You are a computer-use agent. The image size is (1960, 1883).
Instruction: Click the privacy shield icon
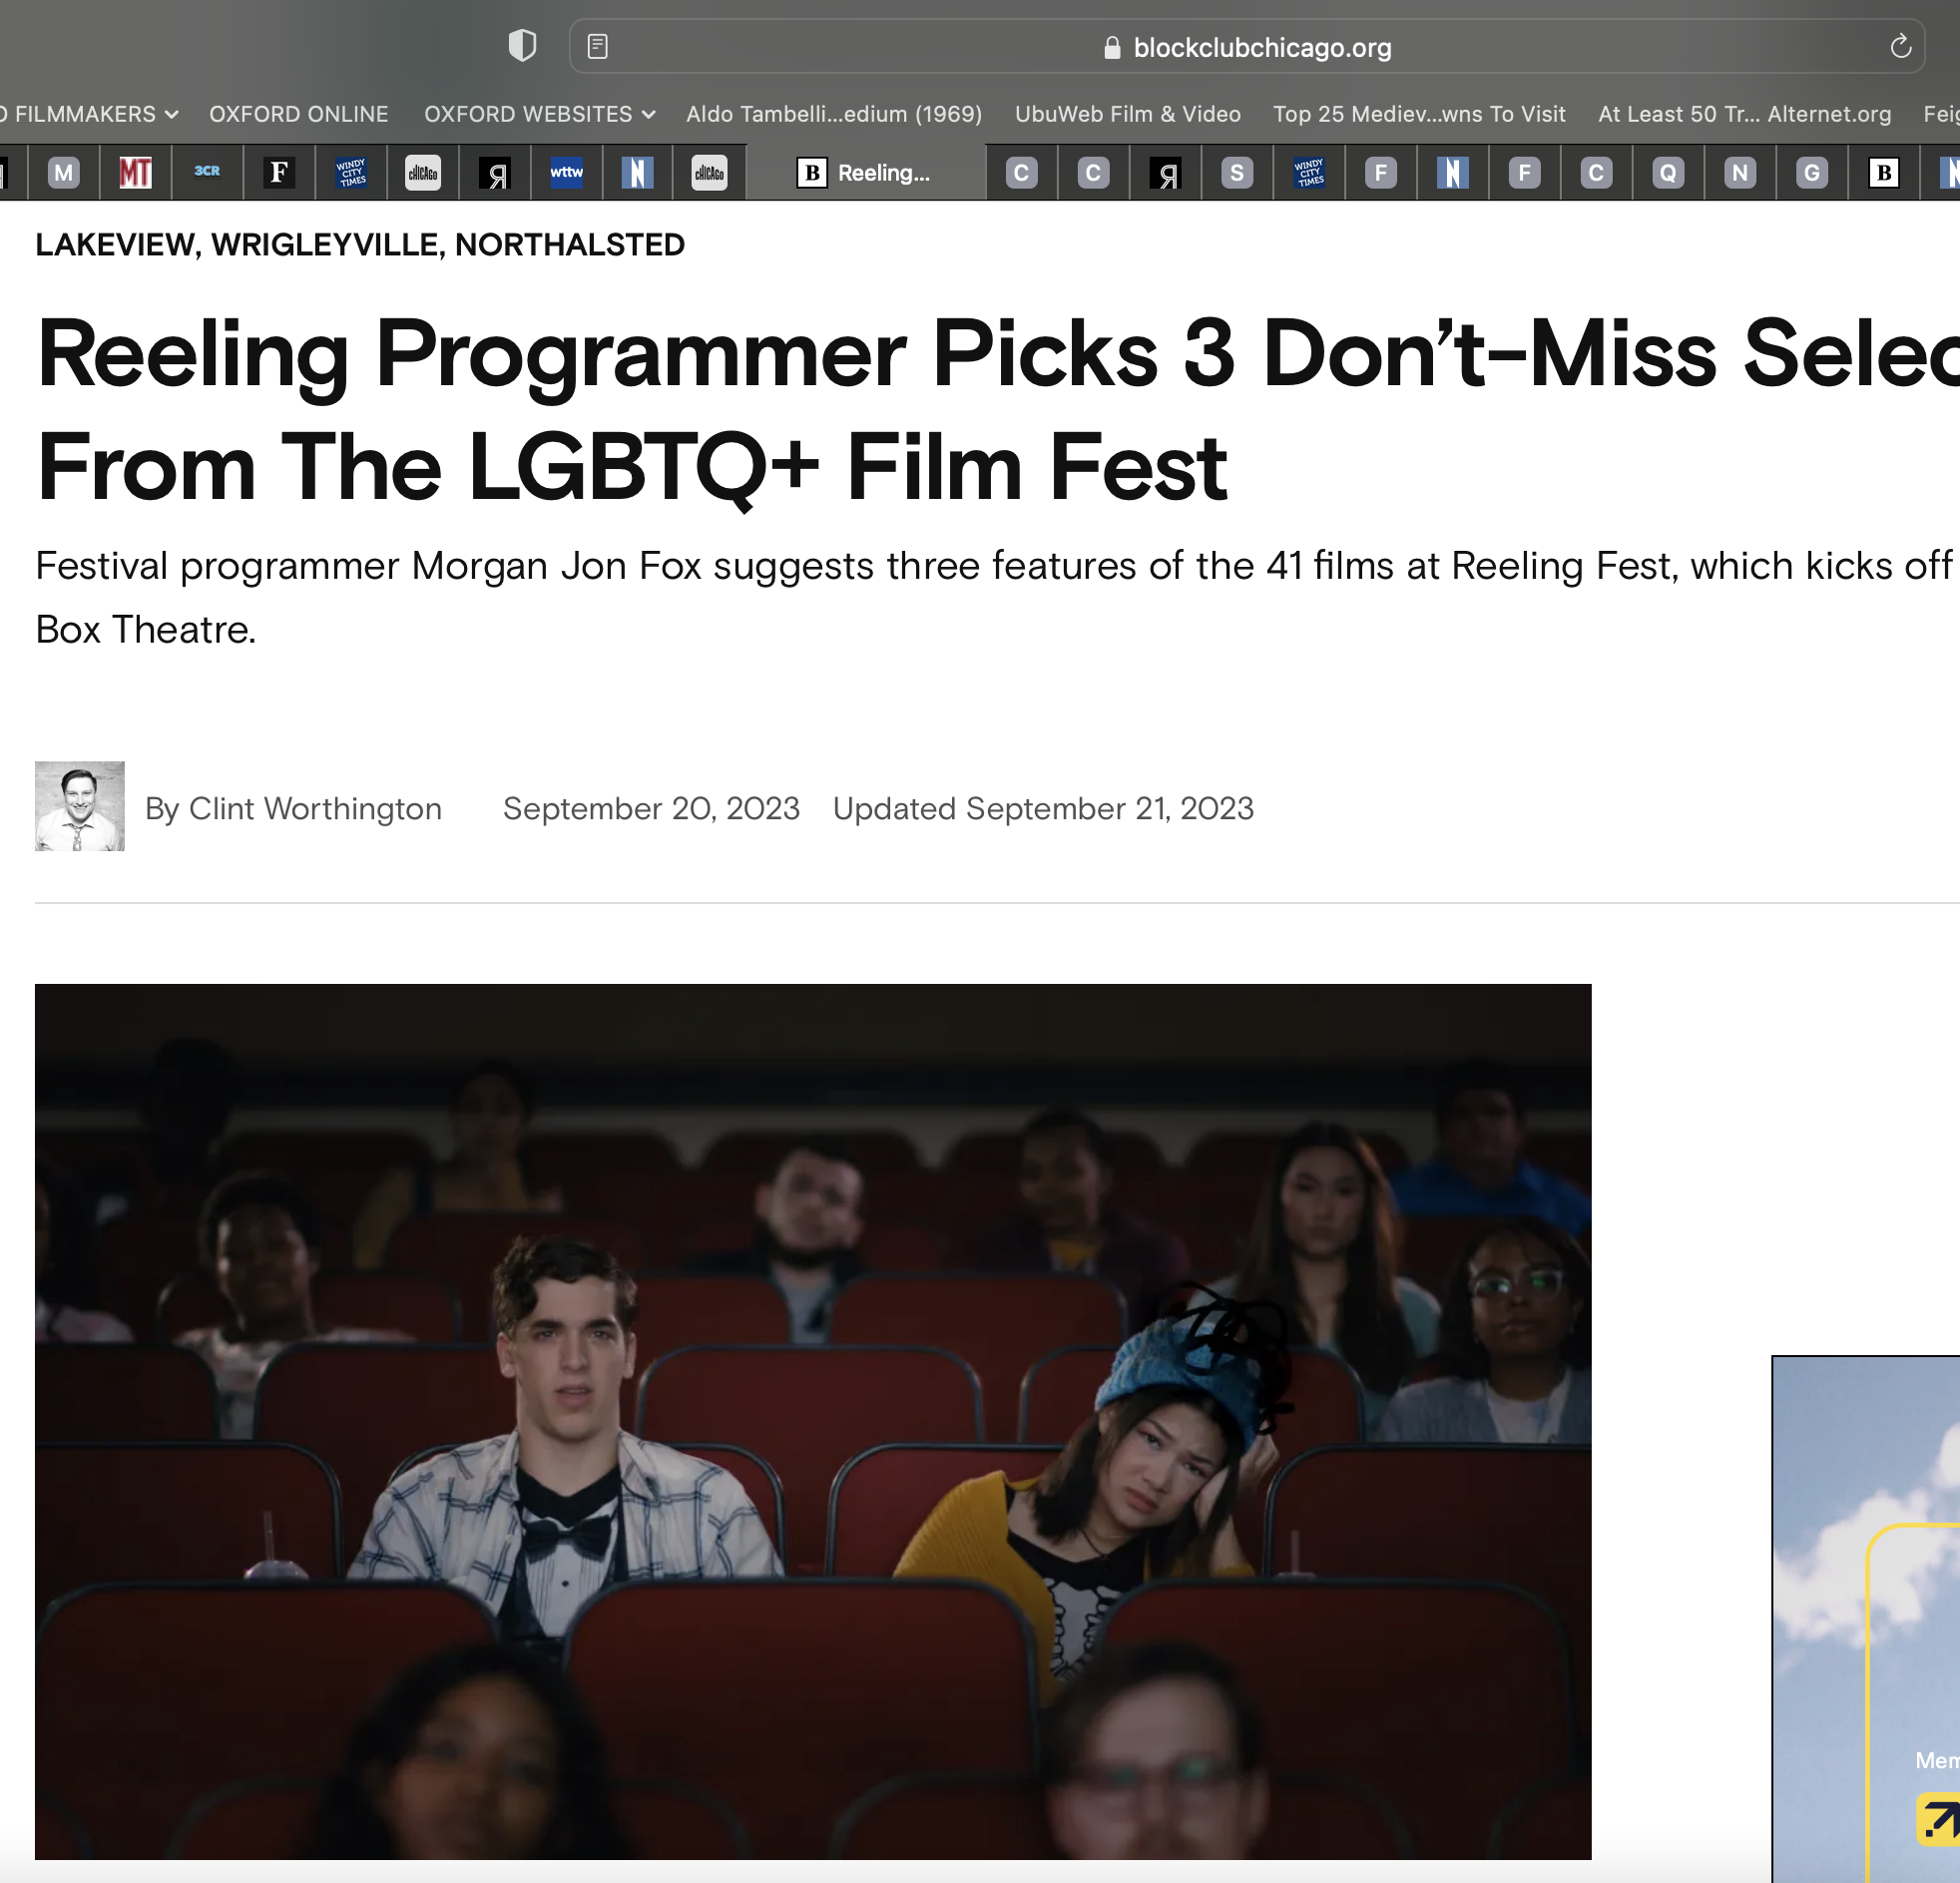click(x=522, y=46)
